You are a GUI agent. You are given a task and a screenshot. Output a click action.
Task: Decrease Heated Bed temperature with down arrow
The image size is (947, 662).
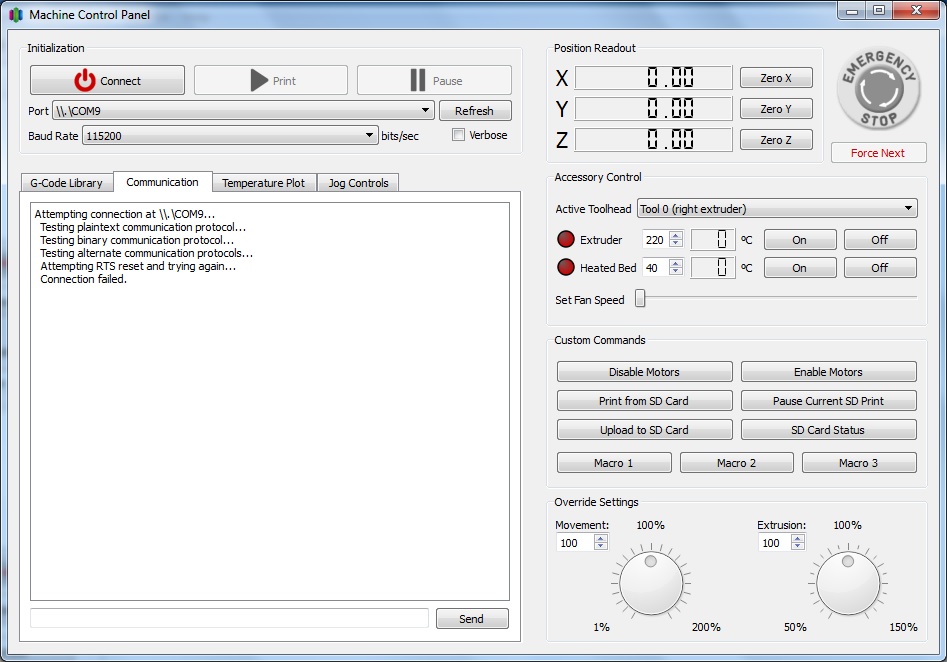[x=676, y=271]
